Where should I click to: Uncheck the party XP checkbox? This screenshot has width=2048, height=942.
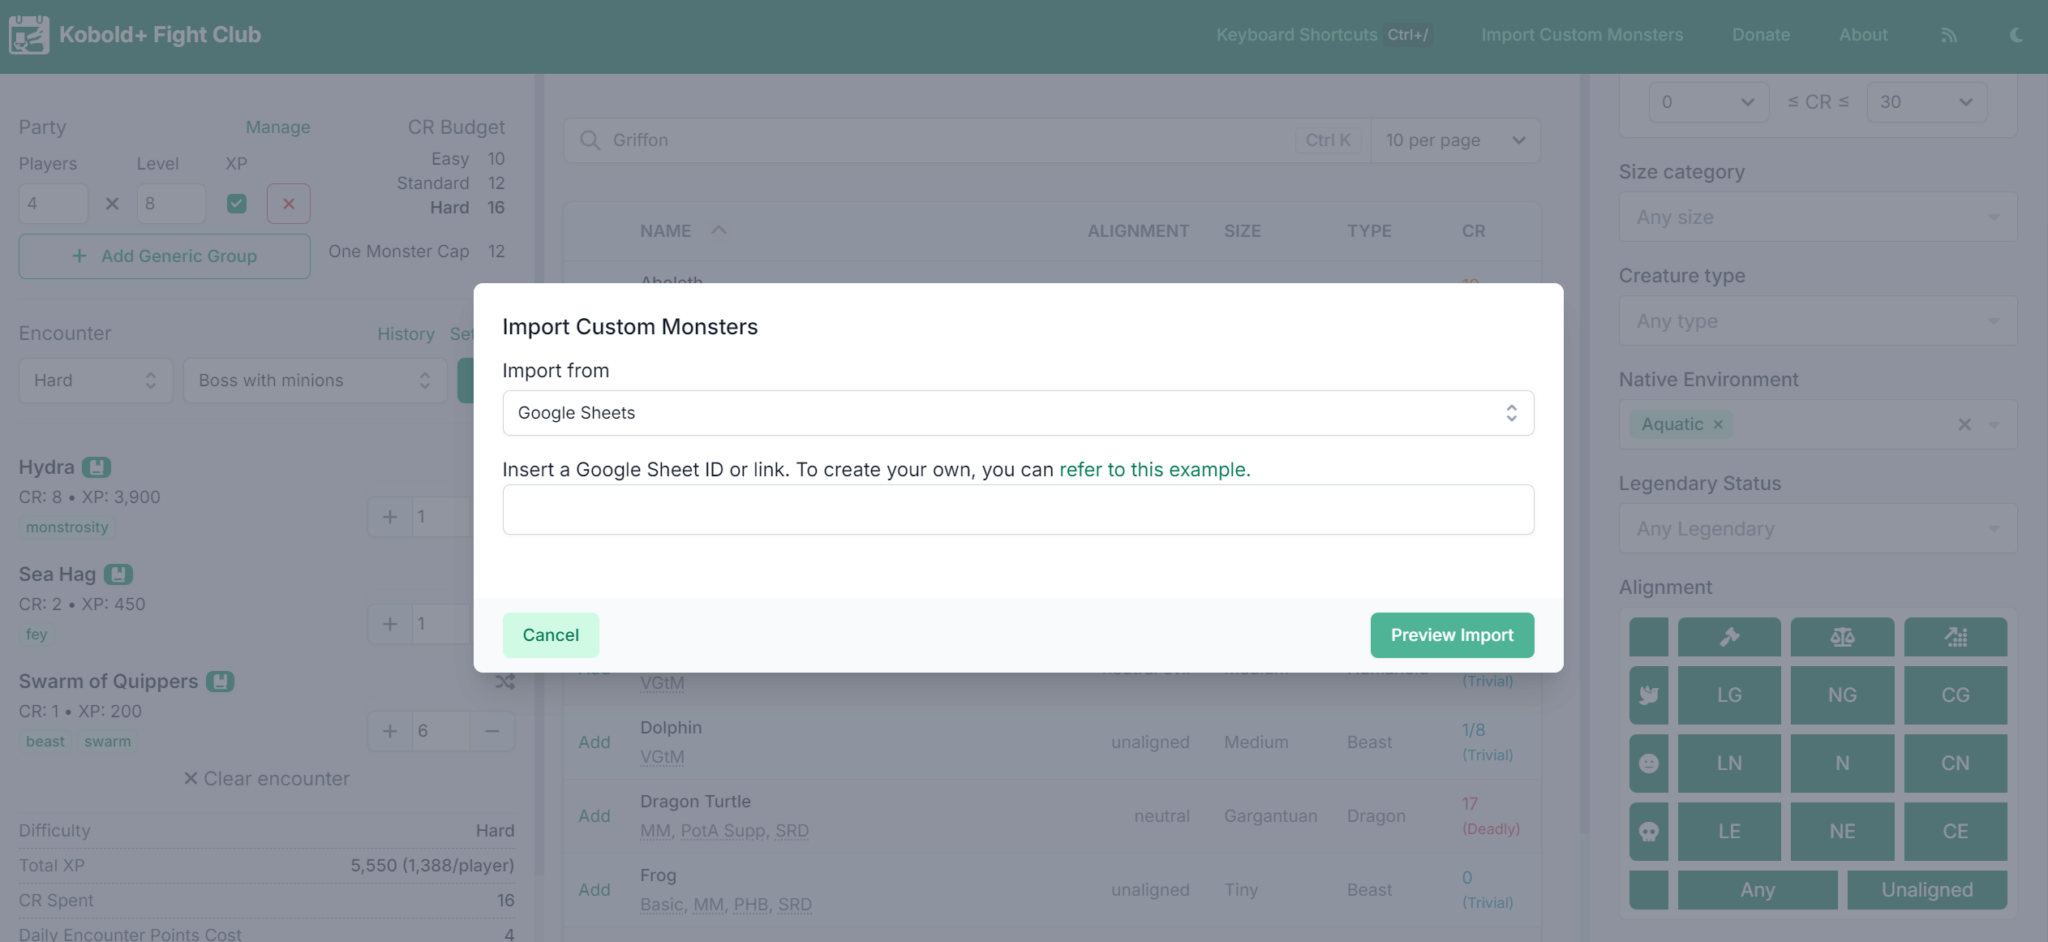237,203
